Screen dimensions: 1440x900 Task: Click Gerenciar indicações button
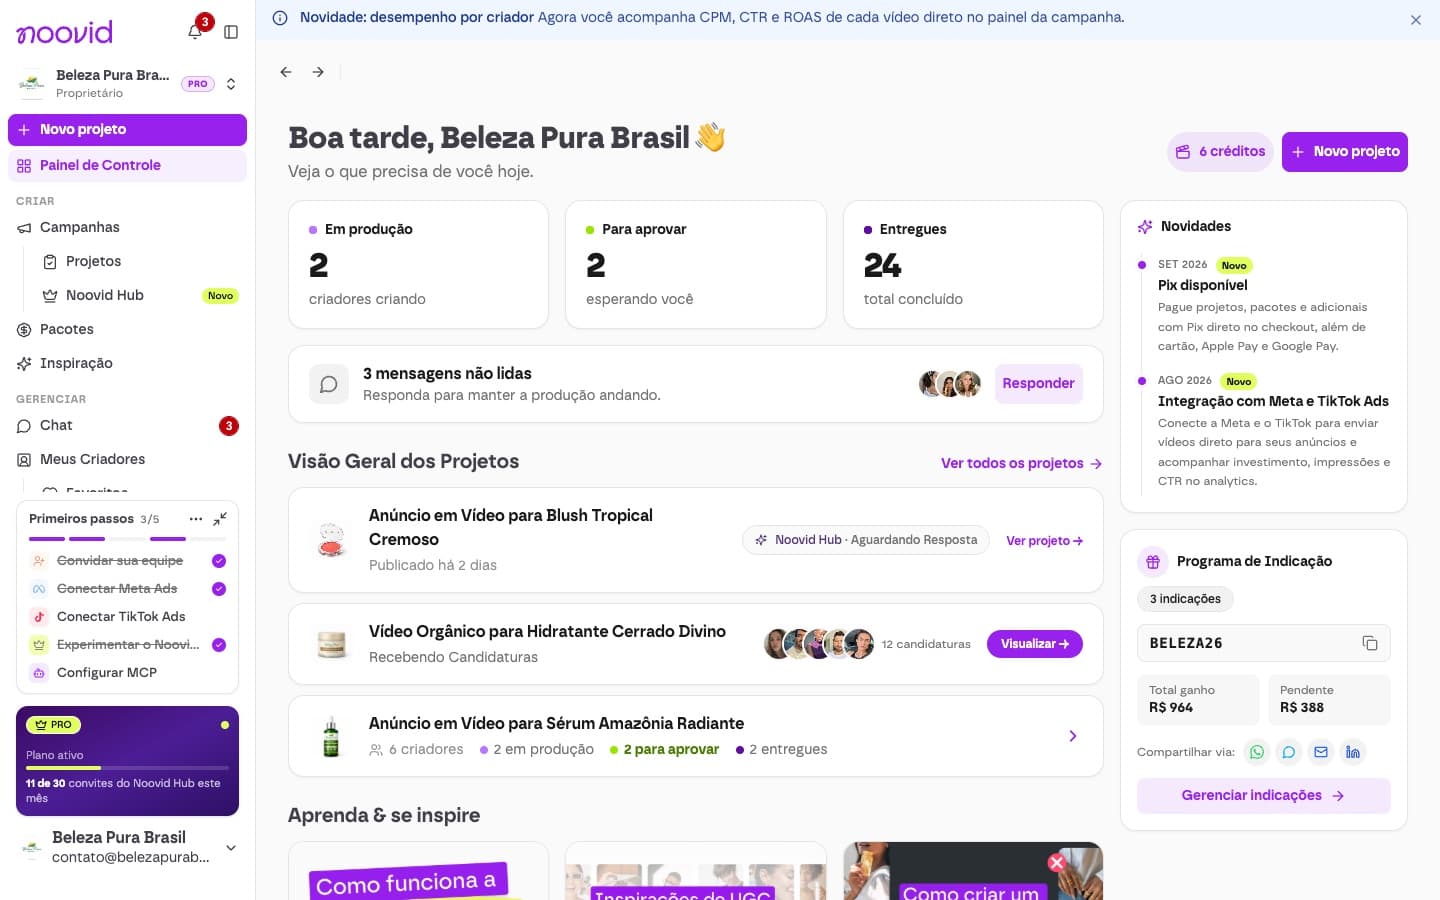click(x=1263, y=796)
